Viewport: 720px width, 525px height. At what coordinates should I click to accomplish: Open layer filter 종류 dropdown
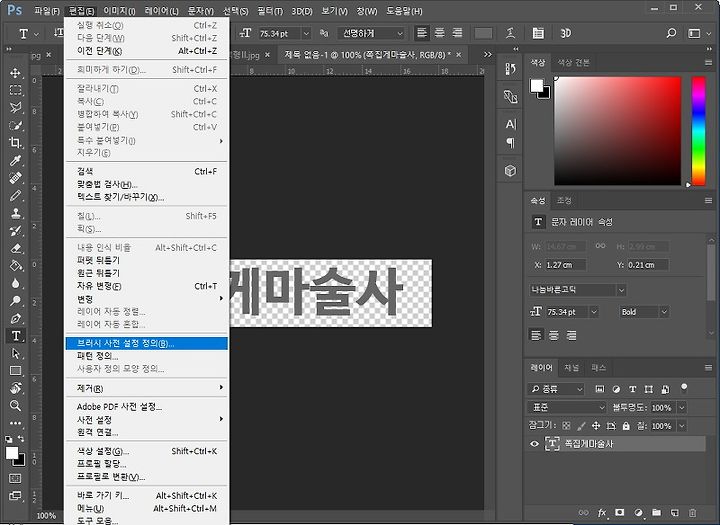pyautogui.click(x=556, y=389)
